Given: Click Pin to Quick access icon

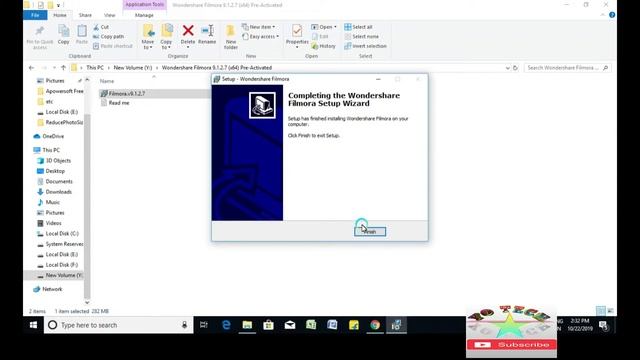Looking at the screenshot, I should (x=40, y=32).
